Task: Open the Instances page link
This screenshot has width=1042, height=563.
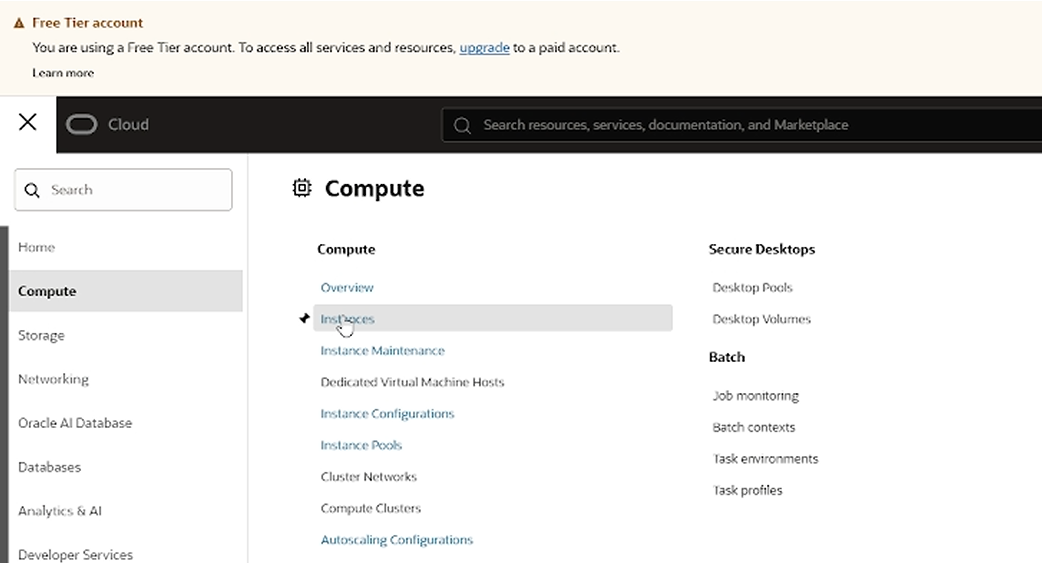Action: tap(348, 319)
